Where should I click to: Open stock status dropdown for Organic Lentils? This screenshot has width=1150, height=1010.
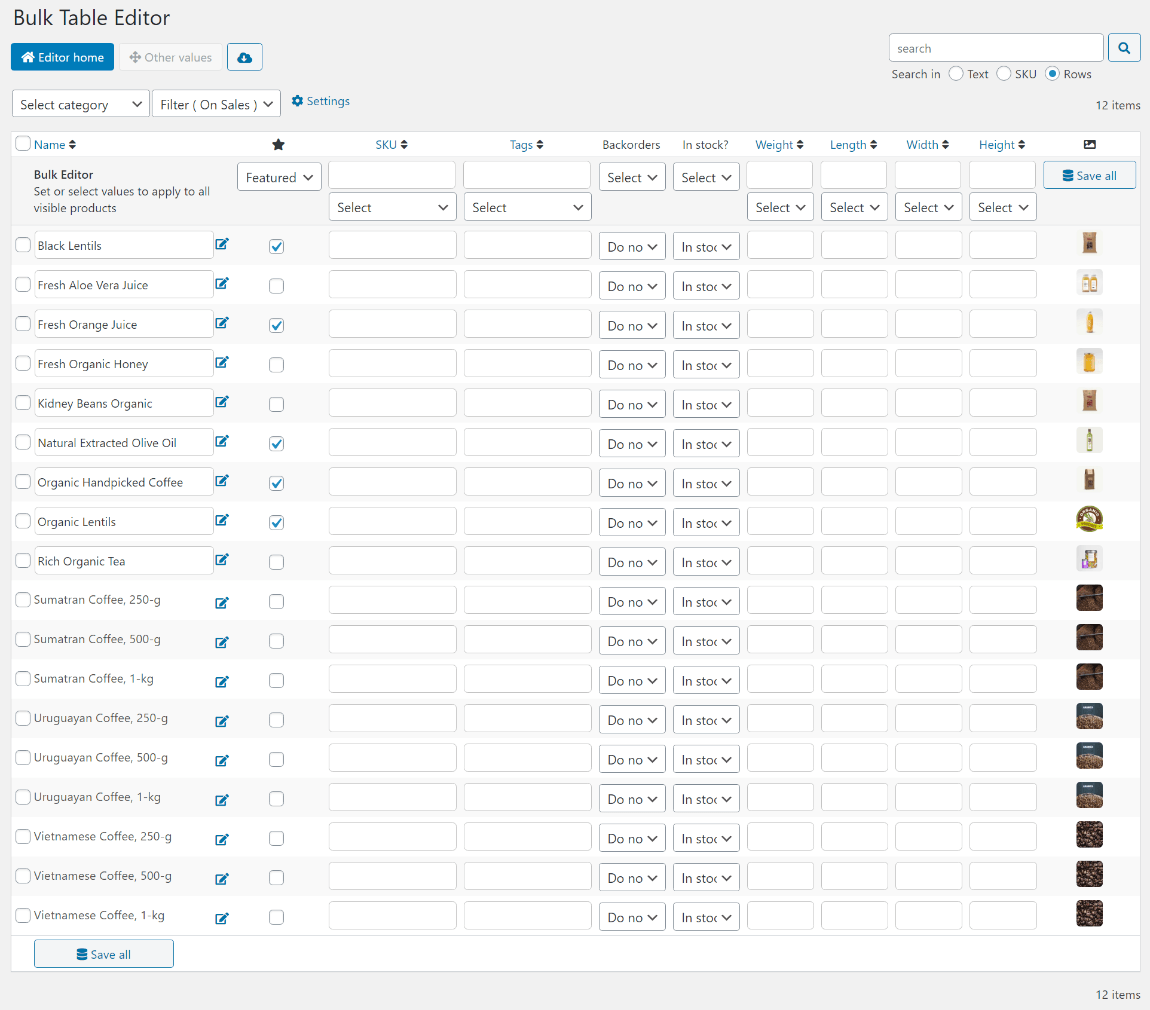(706, 522)
